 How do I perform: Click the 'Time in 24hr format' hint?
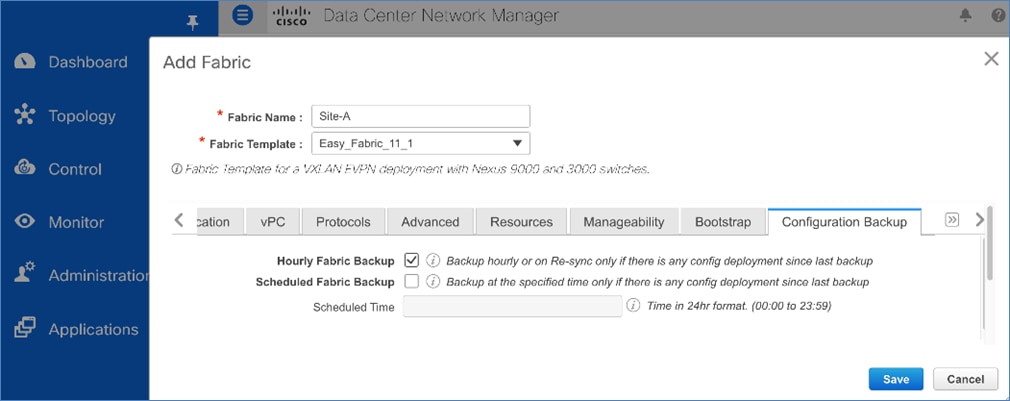[739, 306]
